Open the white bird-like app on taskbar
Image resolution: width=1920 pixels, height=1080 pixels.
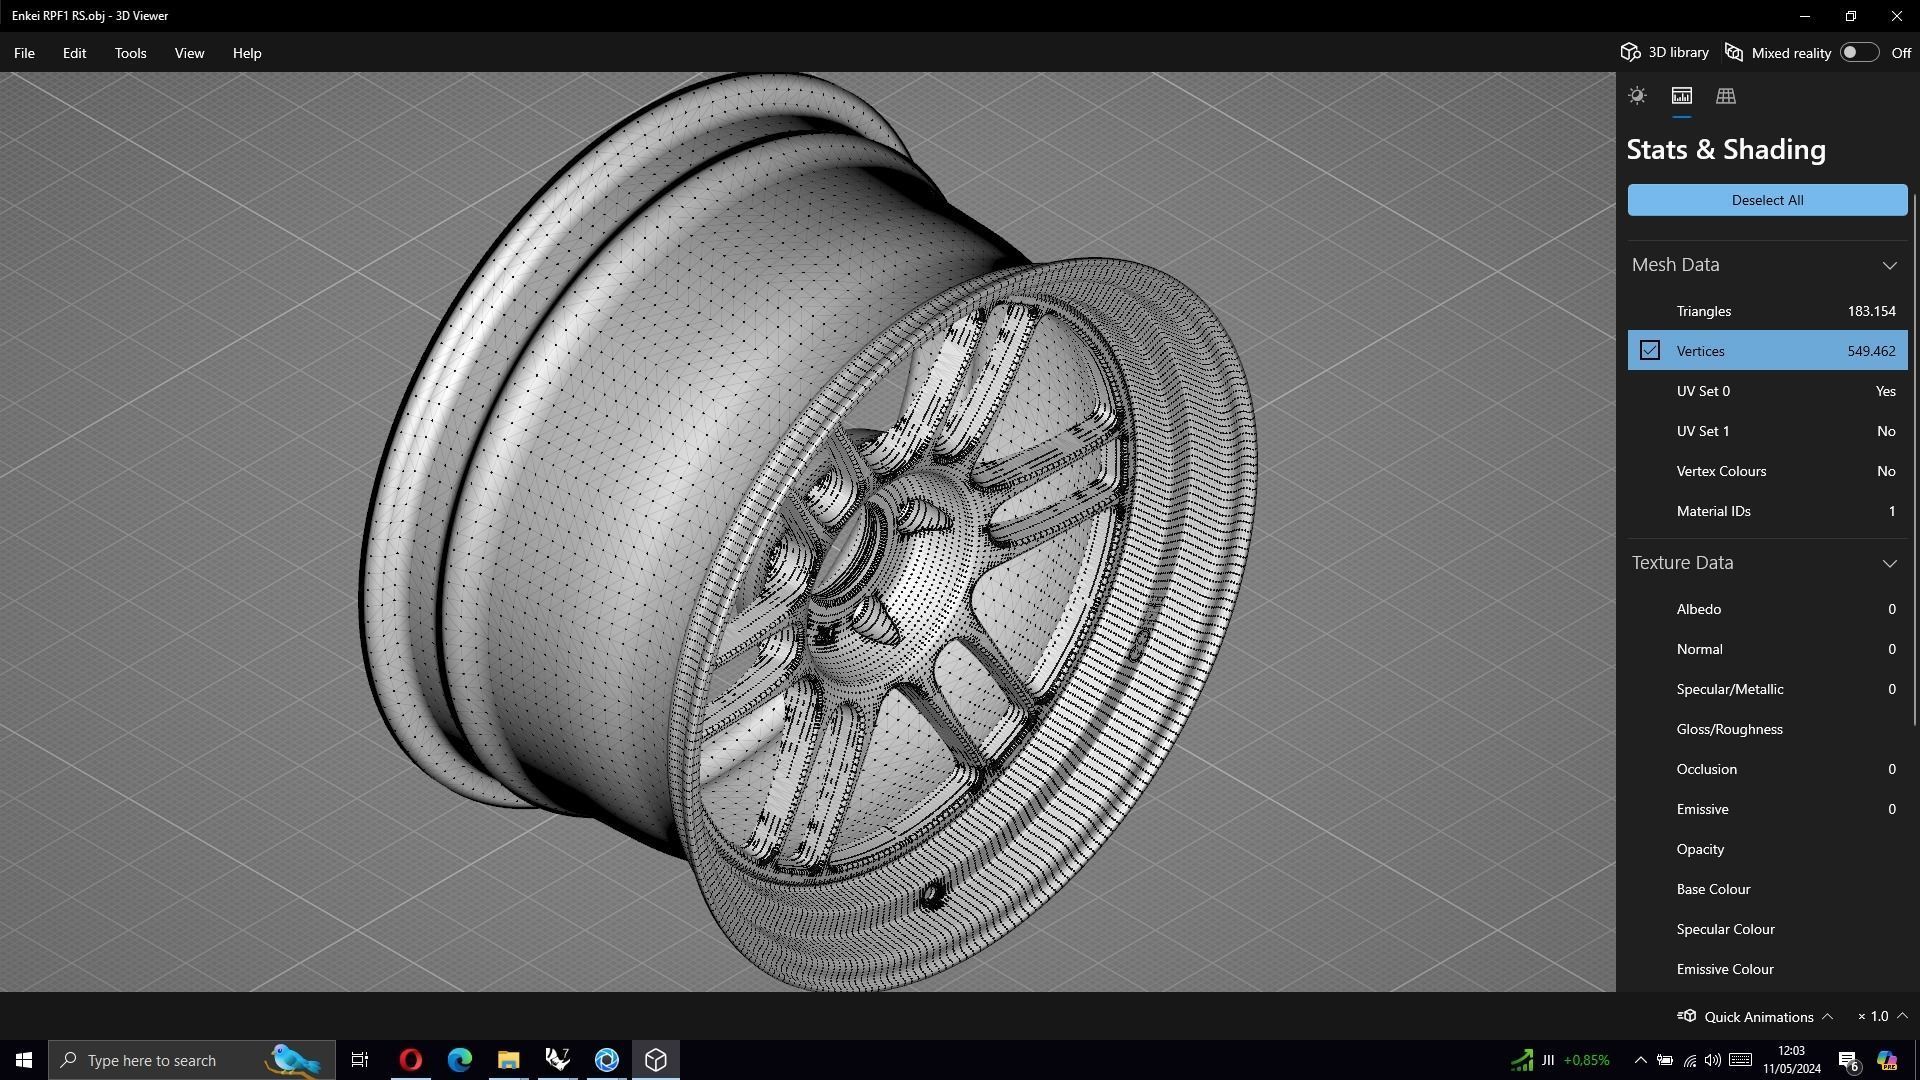pos(557,1060)
